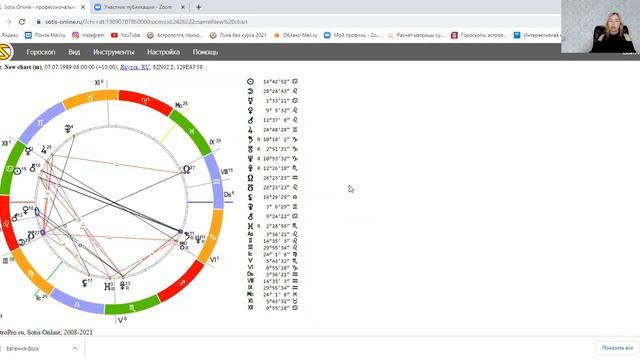Open the Почта Mail.ru bookmark

[x=45, y=35]
